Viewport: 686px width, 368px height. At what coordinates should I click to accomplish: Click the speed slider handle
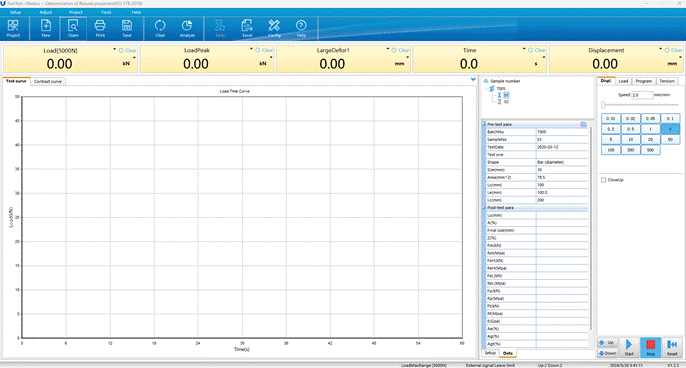[603, 105]
